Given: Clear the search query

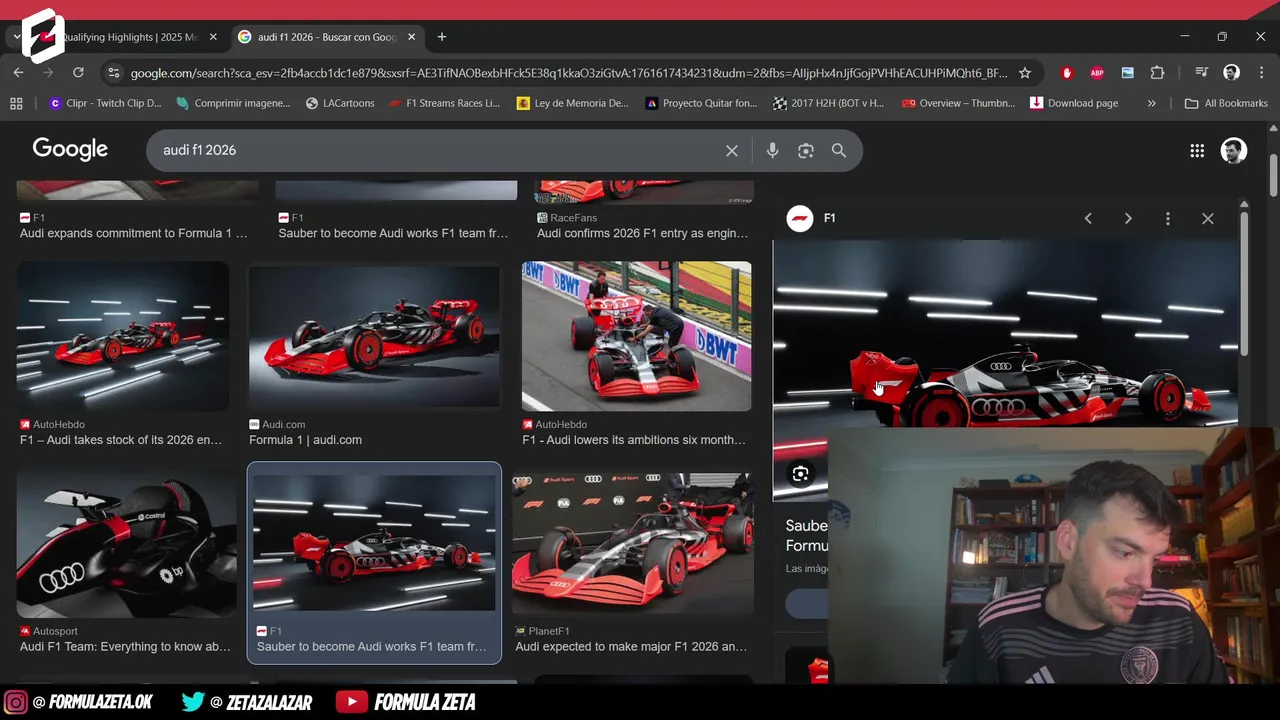Looking at the screenshot, I should pos(732,150).
